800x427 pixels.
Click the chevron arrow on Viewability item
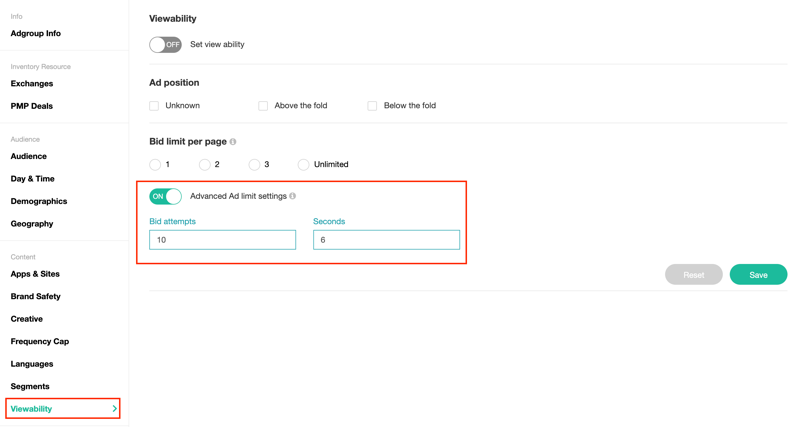(114, 409)
